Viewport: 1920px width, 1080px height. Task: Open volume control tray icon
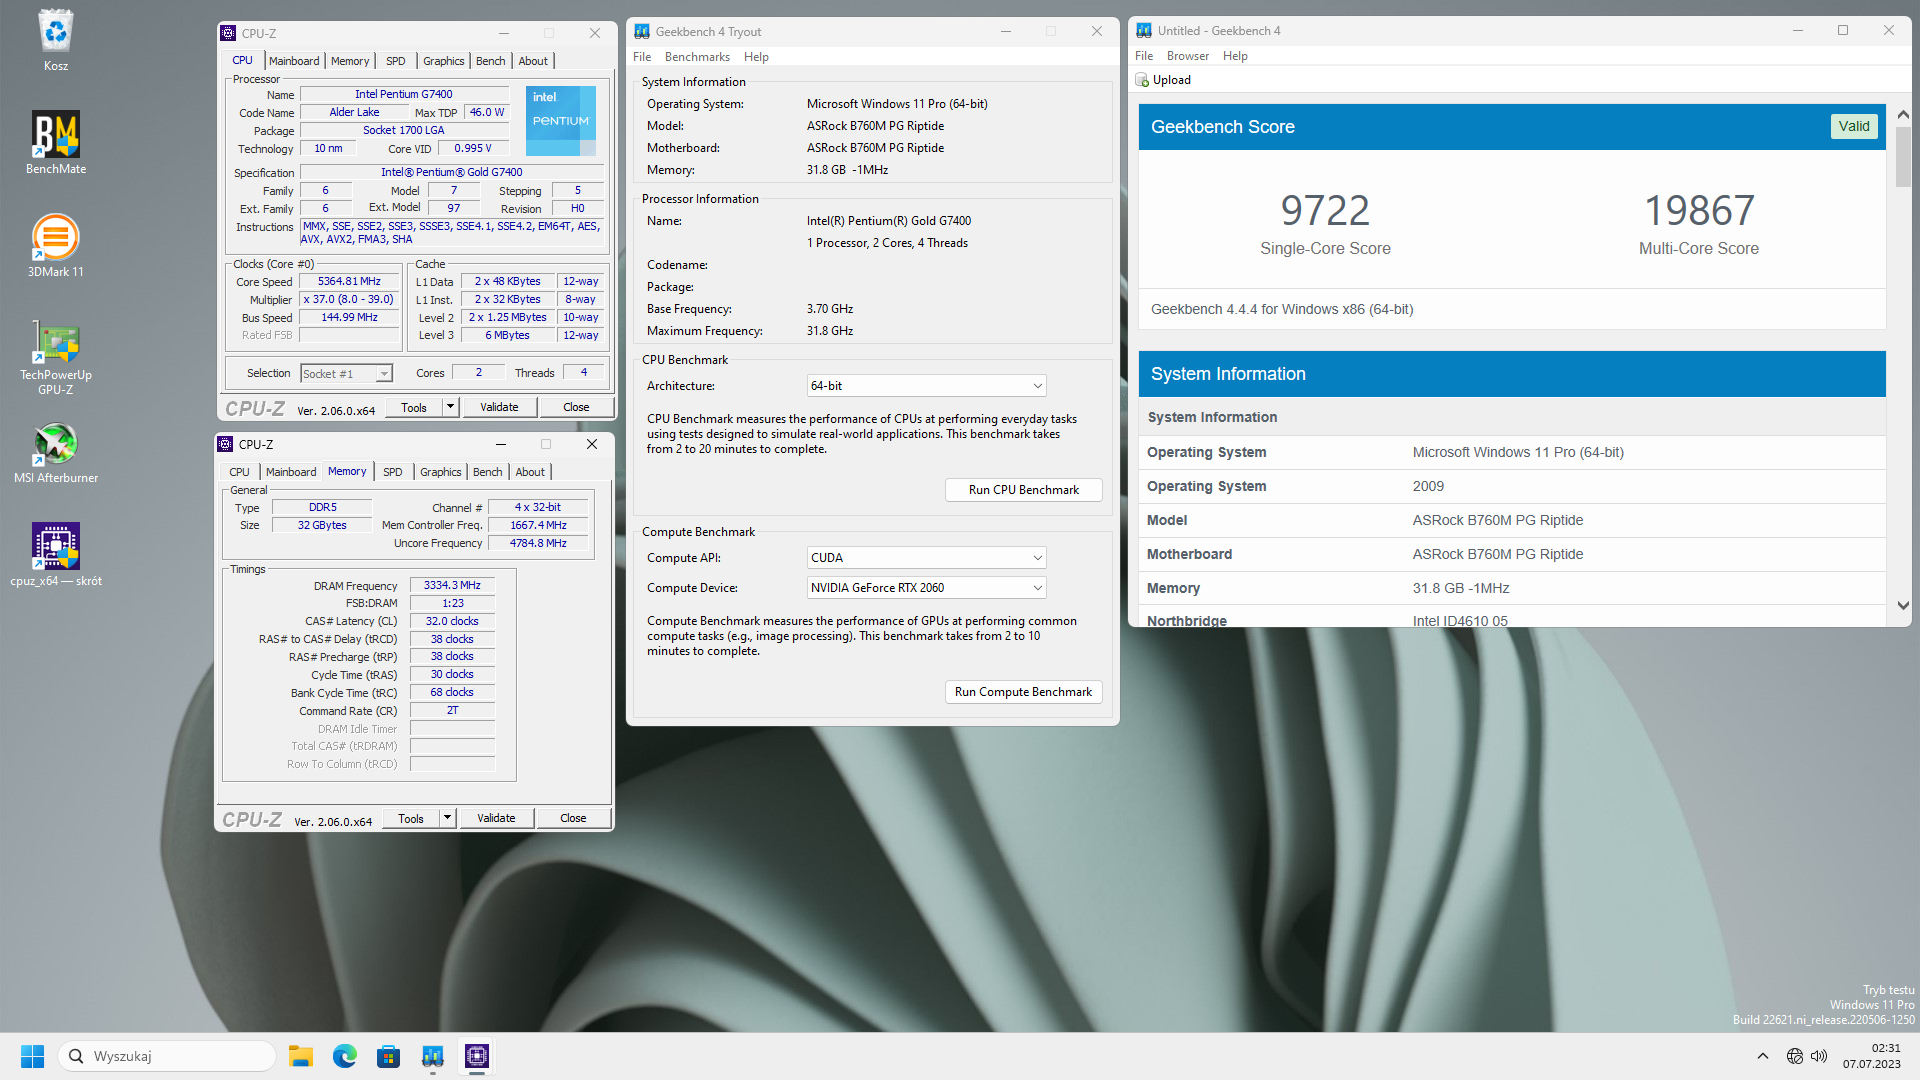click(x=1819, y=1056)
